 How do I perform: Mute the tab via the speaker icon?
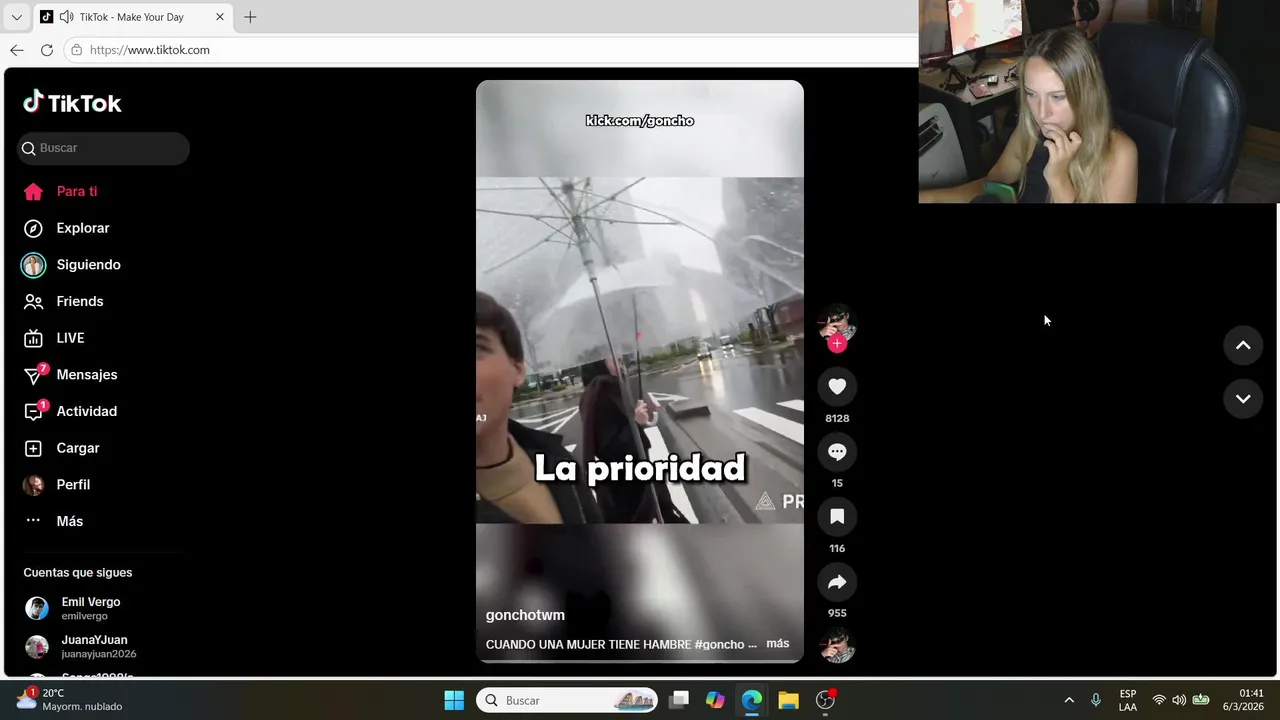pos(66,17)
